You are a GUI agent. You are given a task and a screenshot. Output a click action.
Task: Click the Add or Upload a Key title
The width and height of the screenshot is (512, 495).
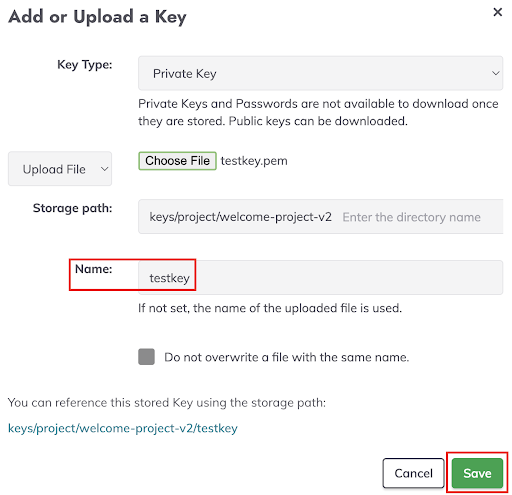pyautogui.click(x=97, y=17)
